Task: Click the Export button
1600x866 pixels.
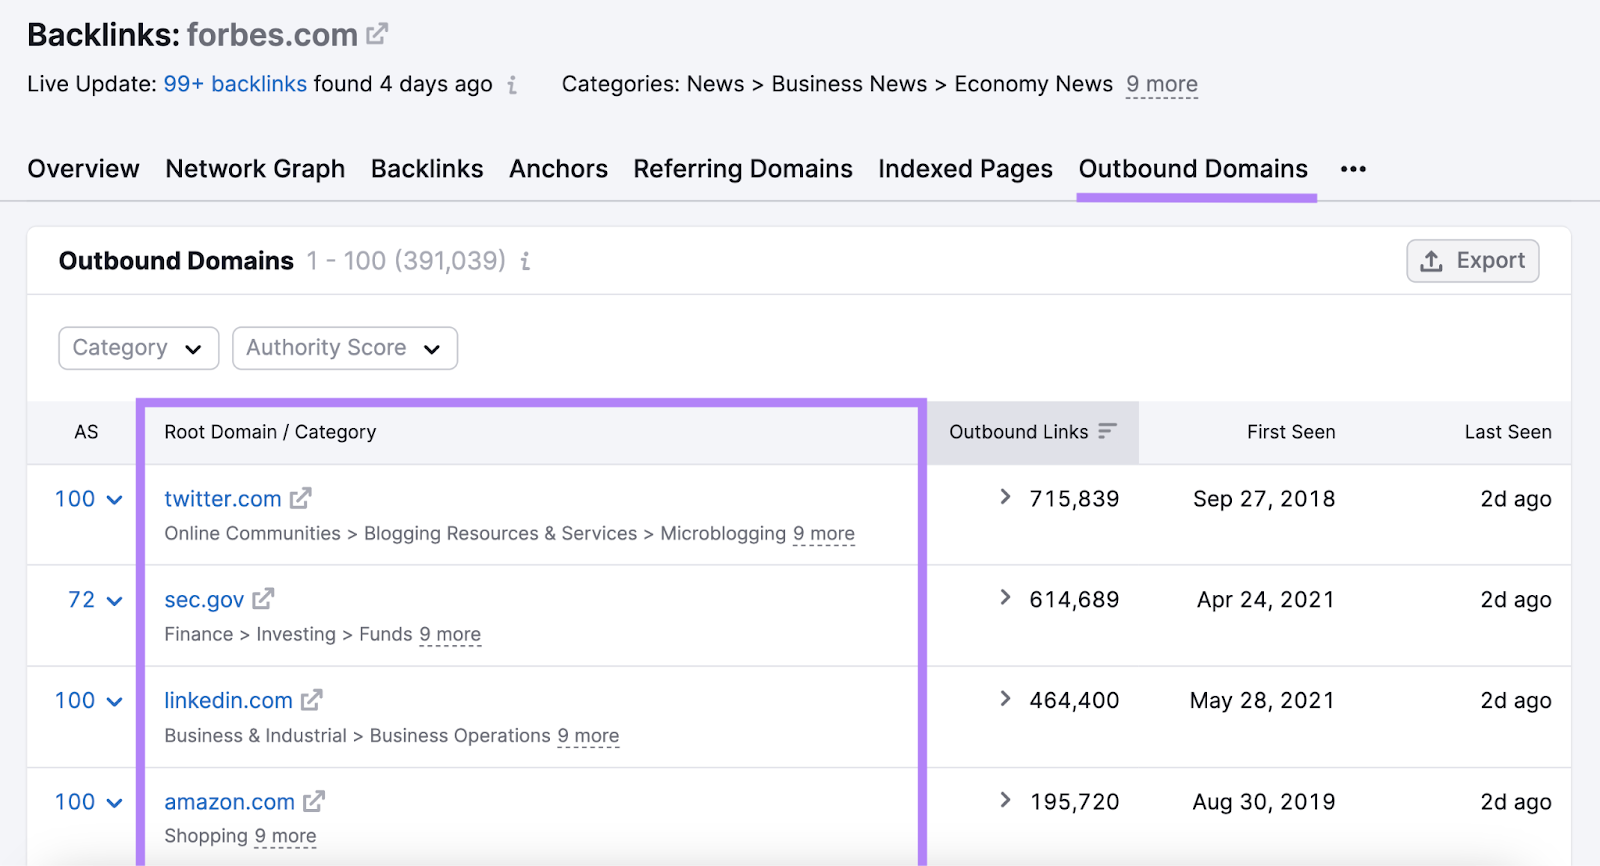Action: (x=1472, y=261)
